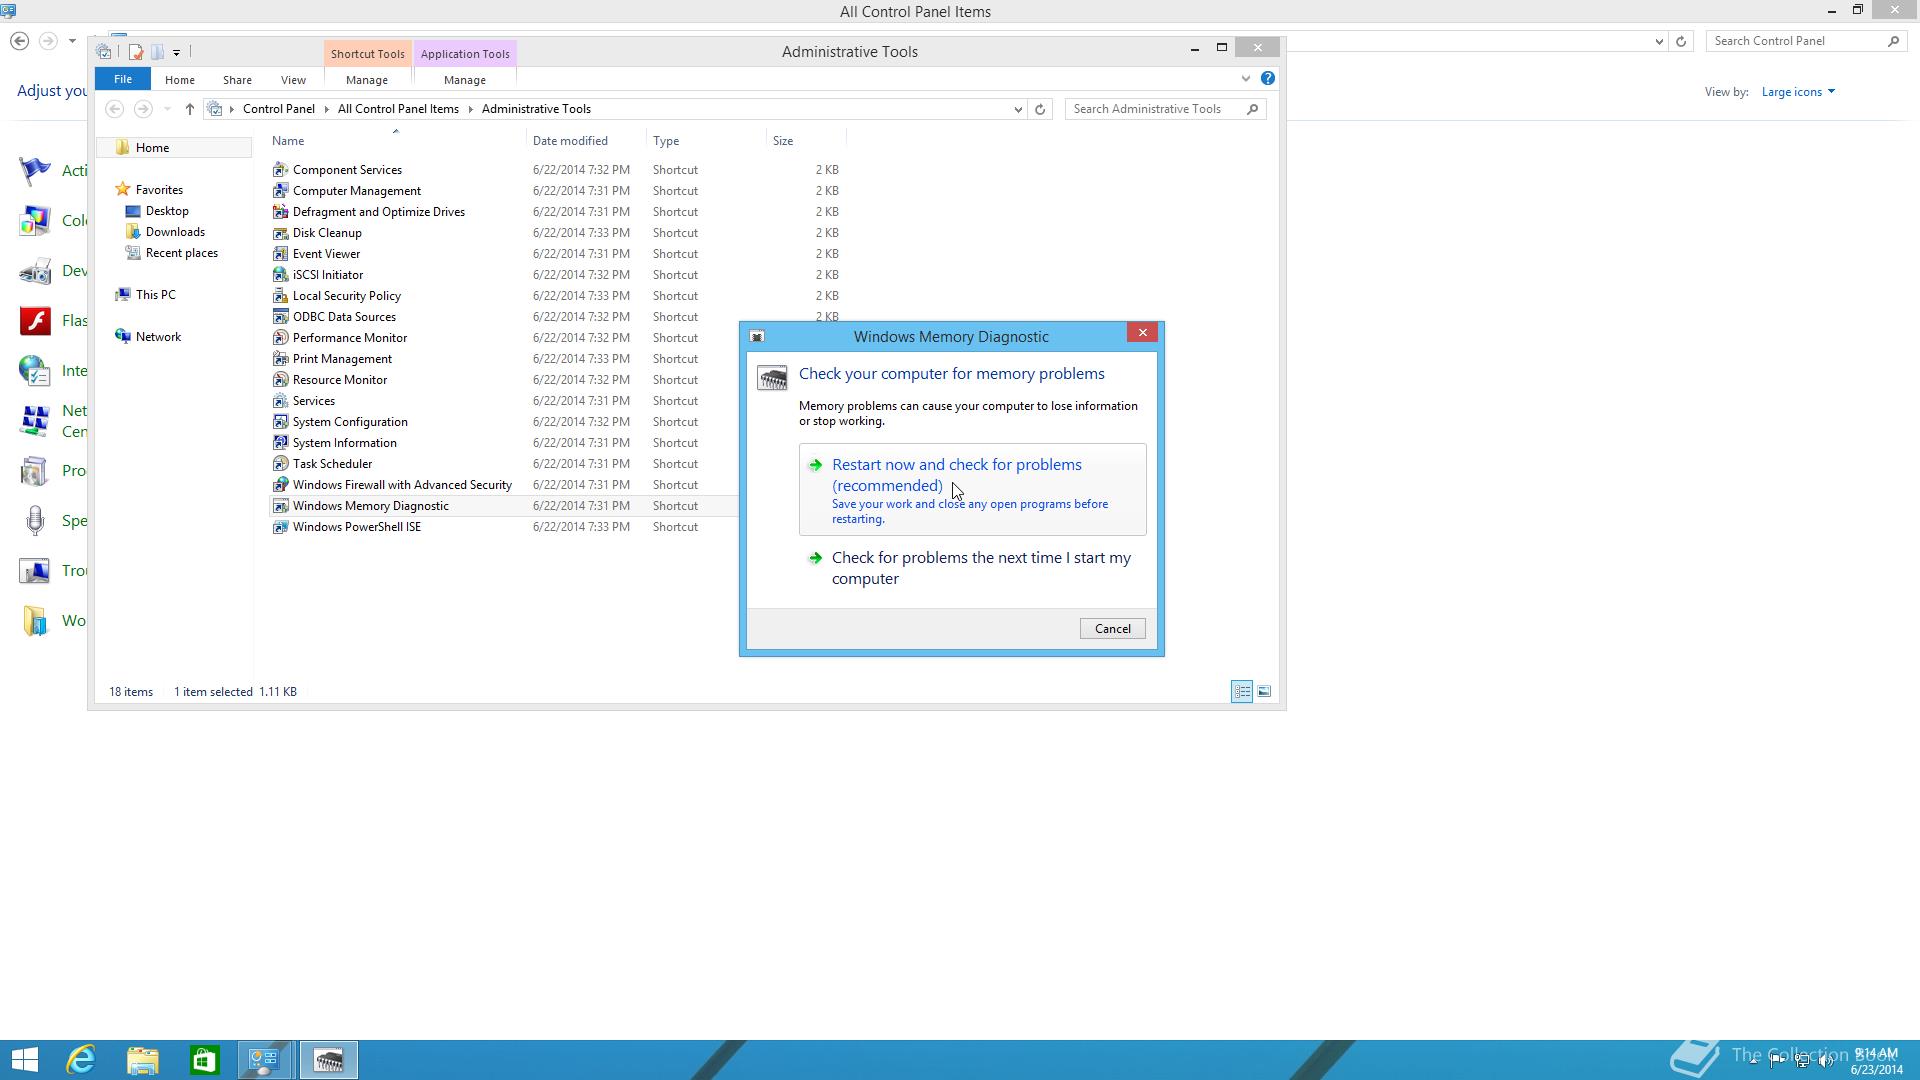Screen dimensions: 1920x1080
Task: Click the refresh icon beside Administrative Tools address
Action: [1040, 109]
